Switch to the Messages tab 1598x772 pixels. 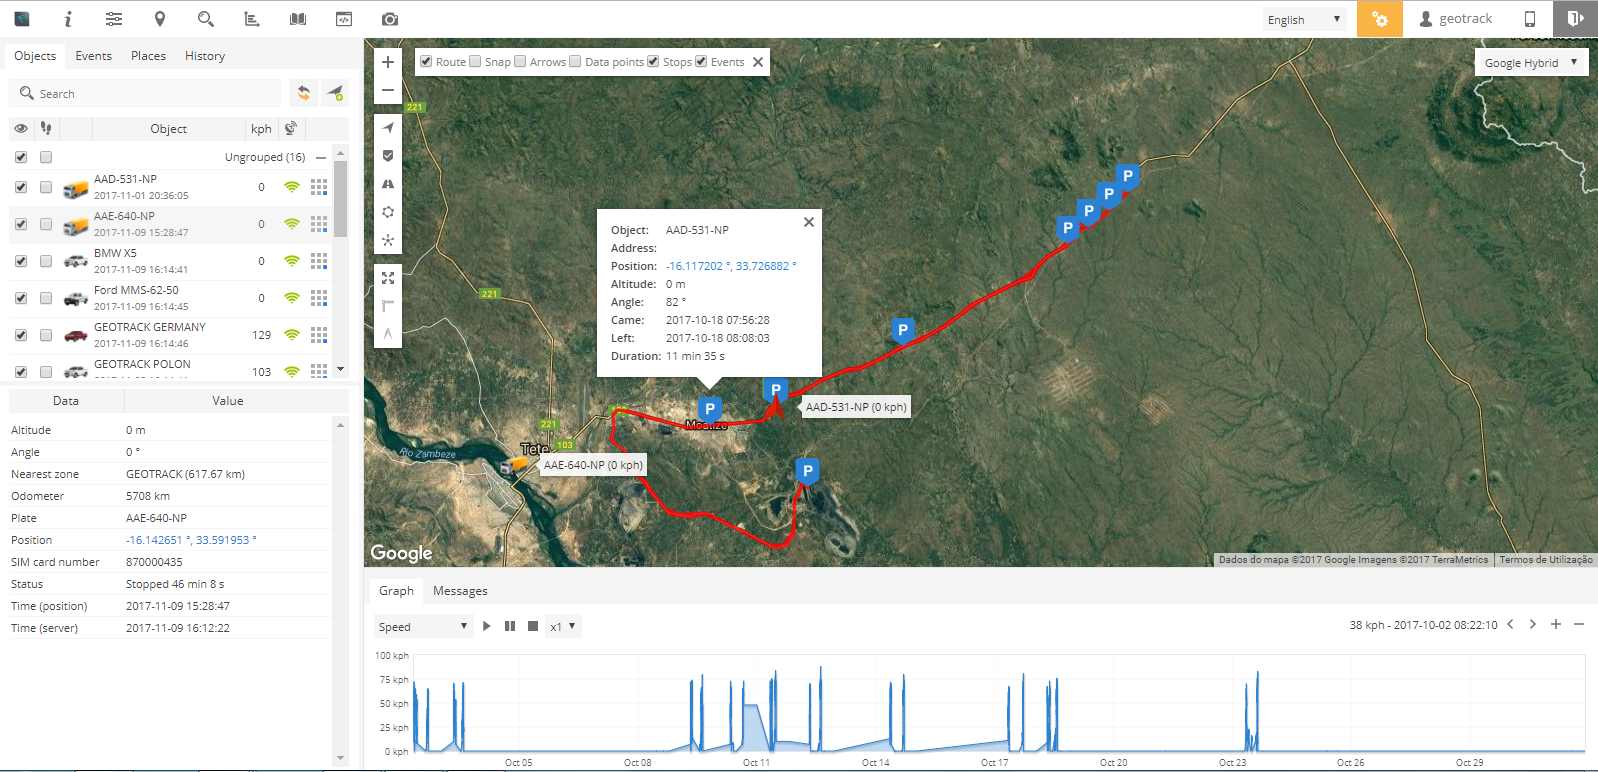point(460,591)
